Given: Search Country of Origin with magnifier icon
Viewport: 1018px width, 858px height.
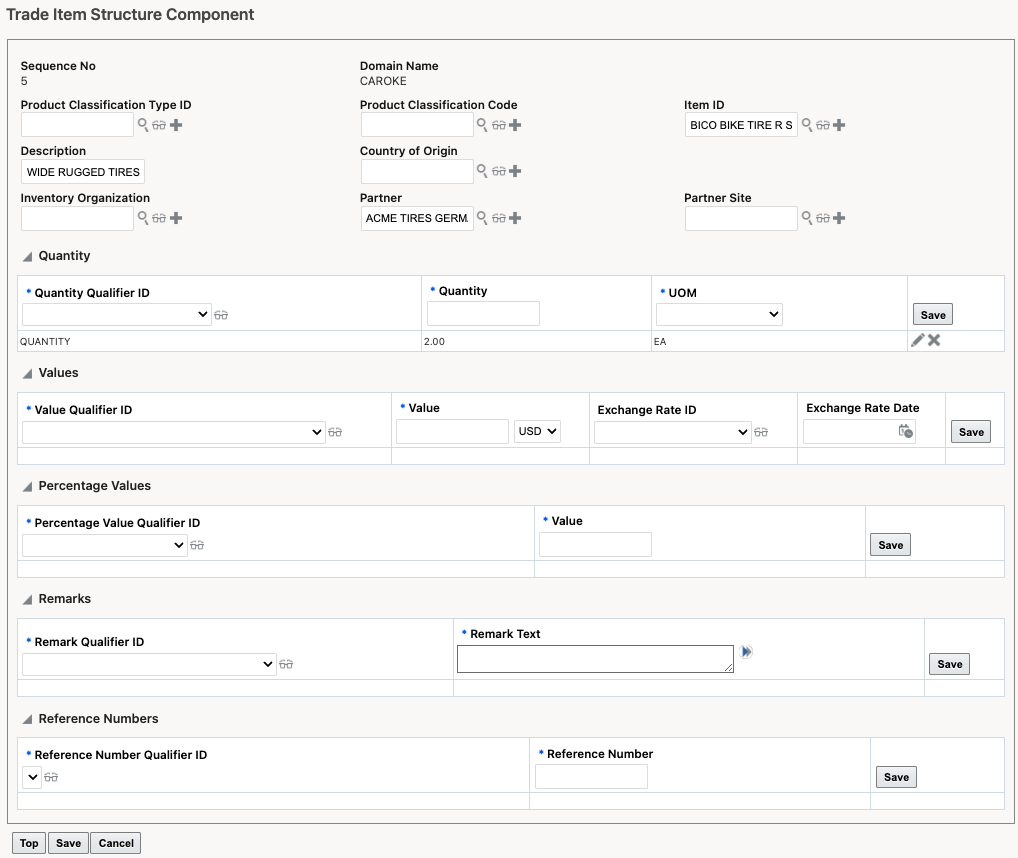Looking at the screenshot, I should [x=482, y=171].
